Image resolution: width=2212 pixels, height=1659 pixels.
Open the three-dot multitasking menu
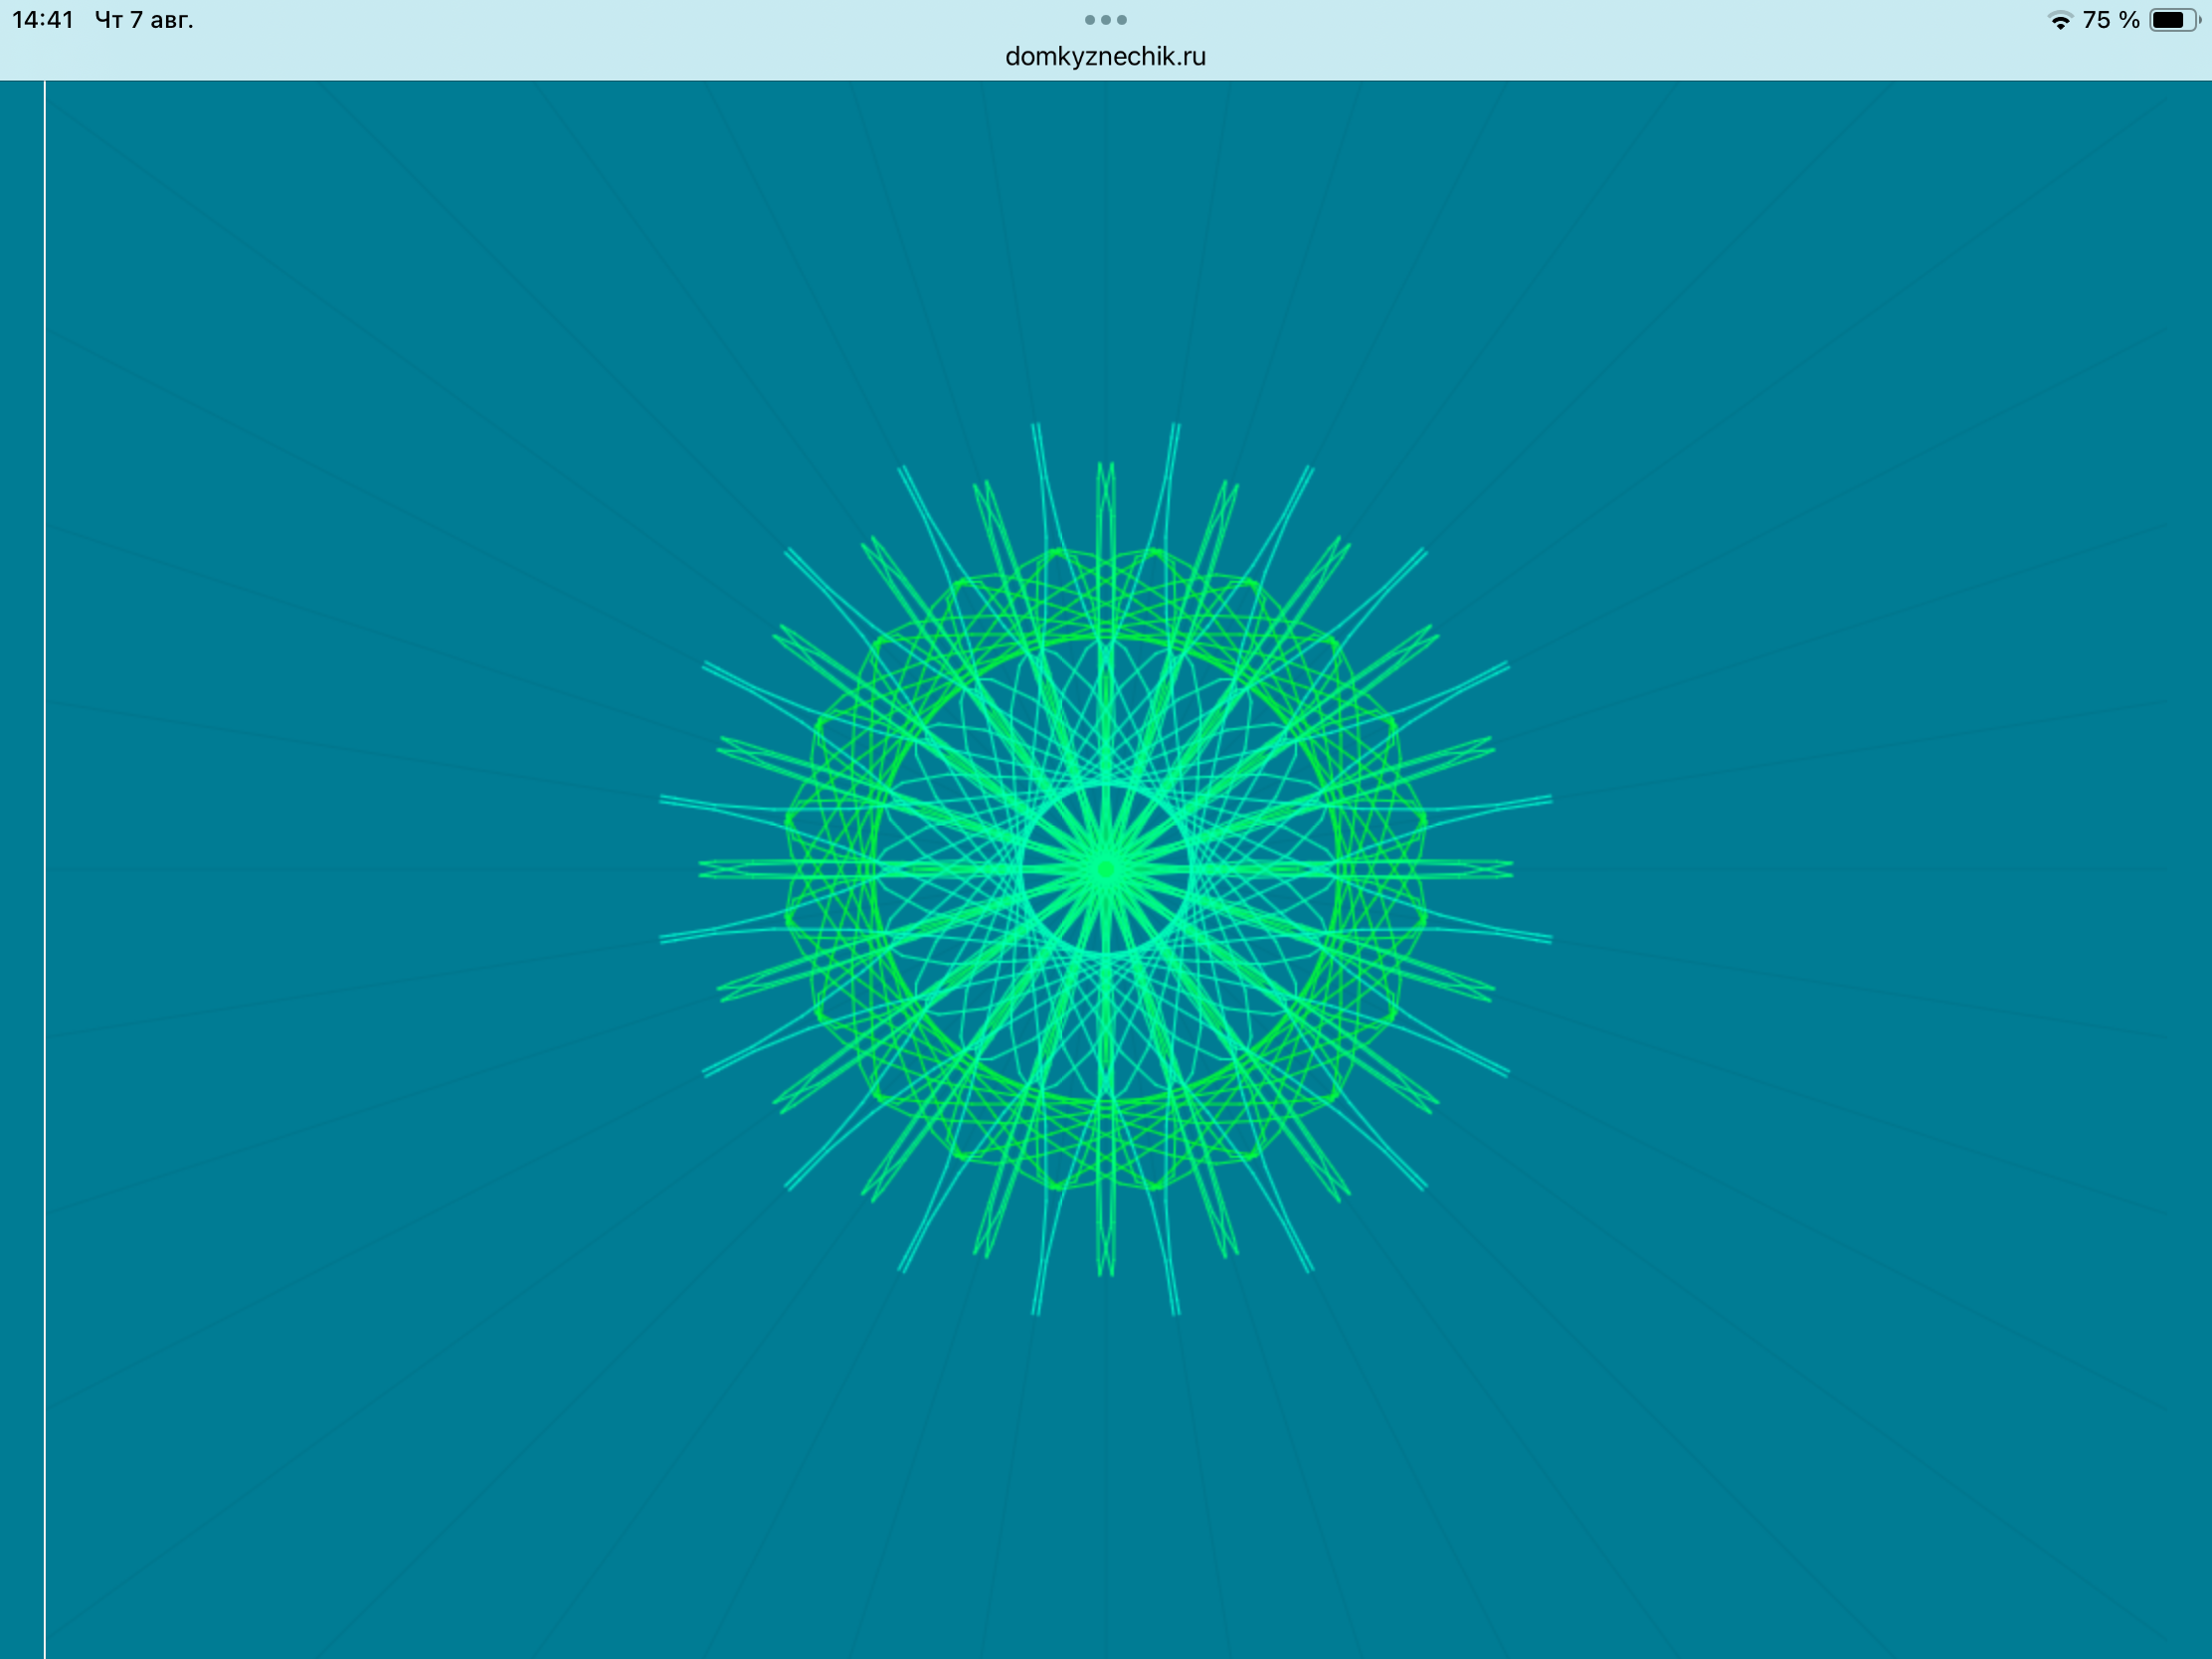pos(1105,20)
